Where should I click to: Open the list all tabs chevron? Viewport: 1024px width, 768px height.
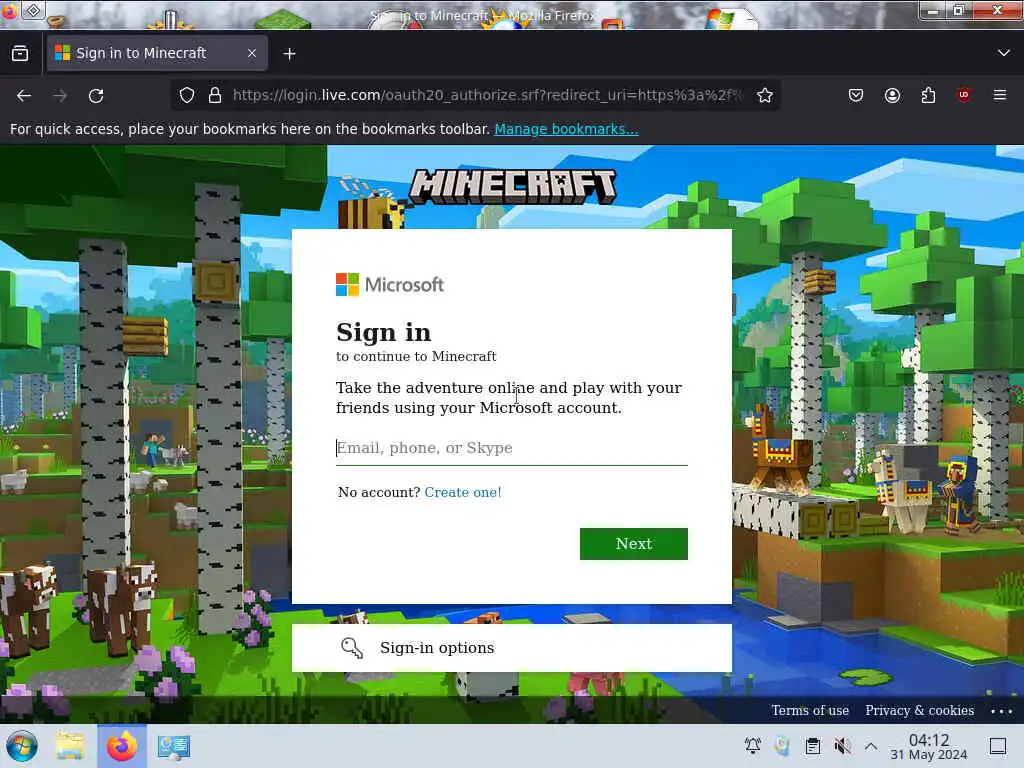[x=1004, y=53]
